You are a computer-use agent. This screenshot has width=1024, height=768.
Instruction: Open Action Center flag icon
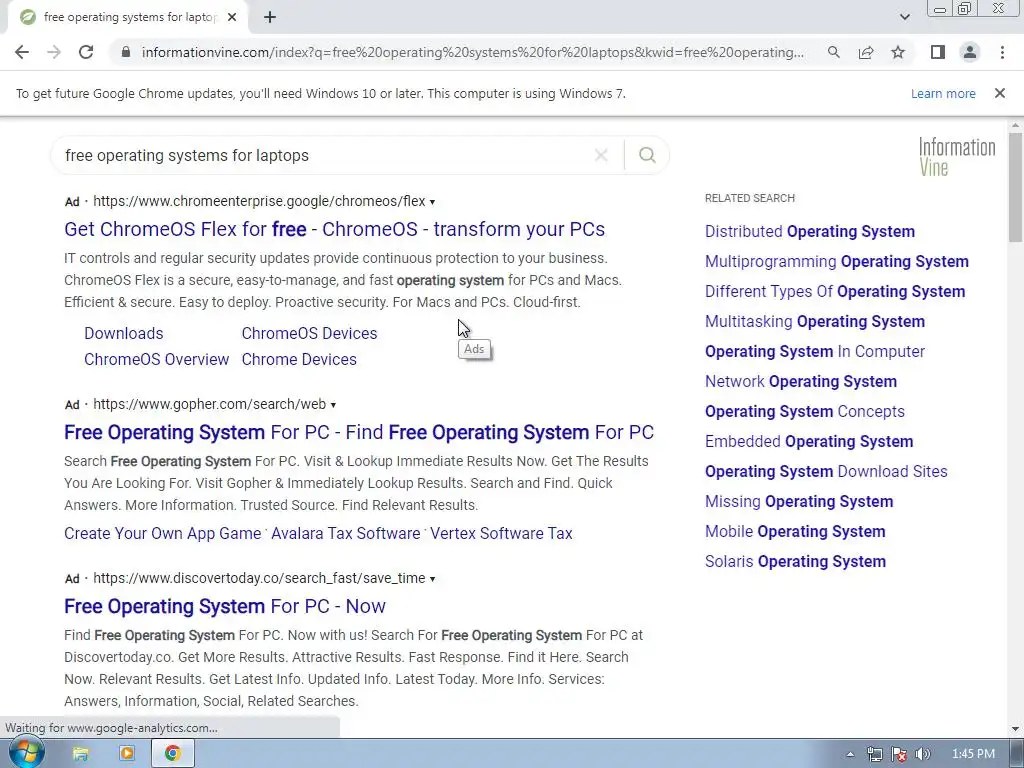coord(899,754)
